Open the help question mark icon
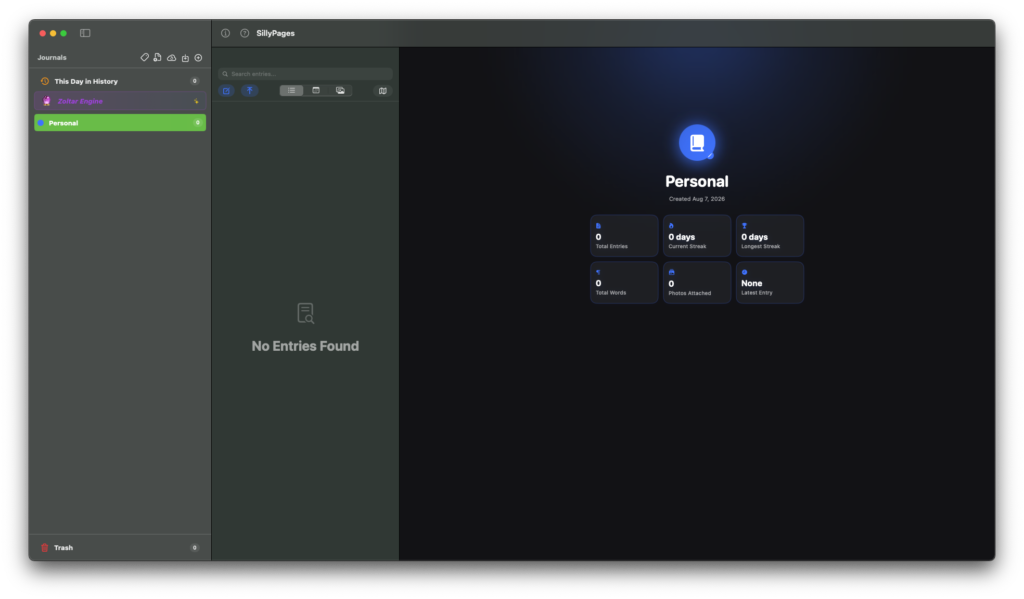This screenshot has width=1024, height=599. [x=244, y=33]
